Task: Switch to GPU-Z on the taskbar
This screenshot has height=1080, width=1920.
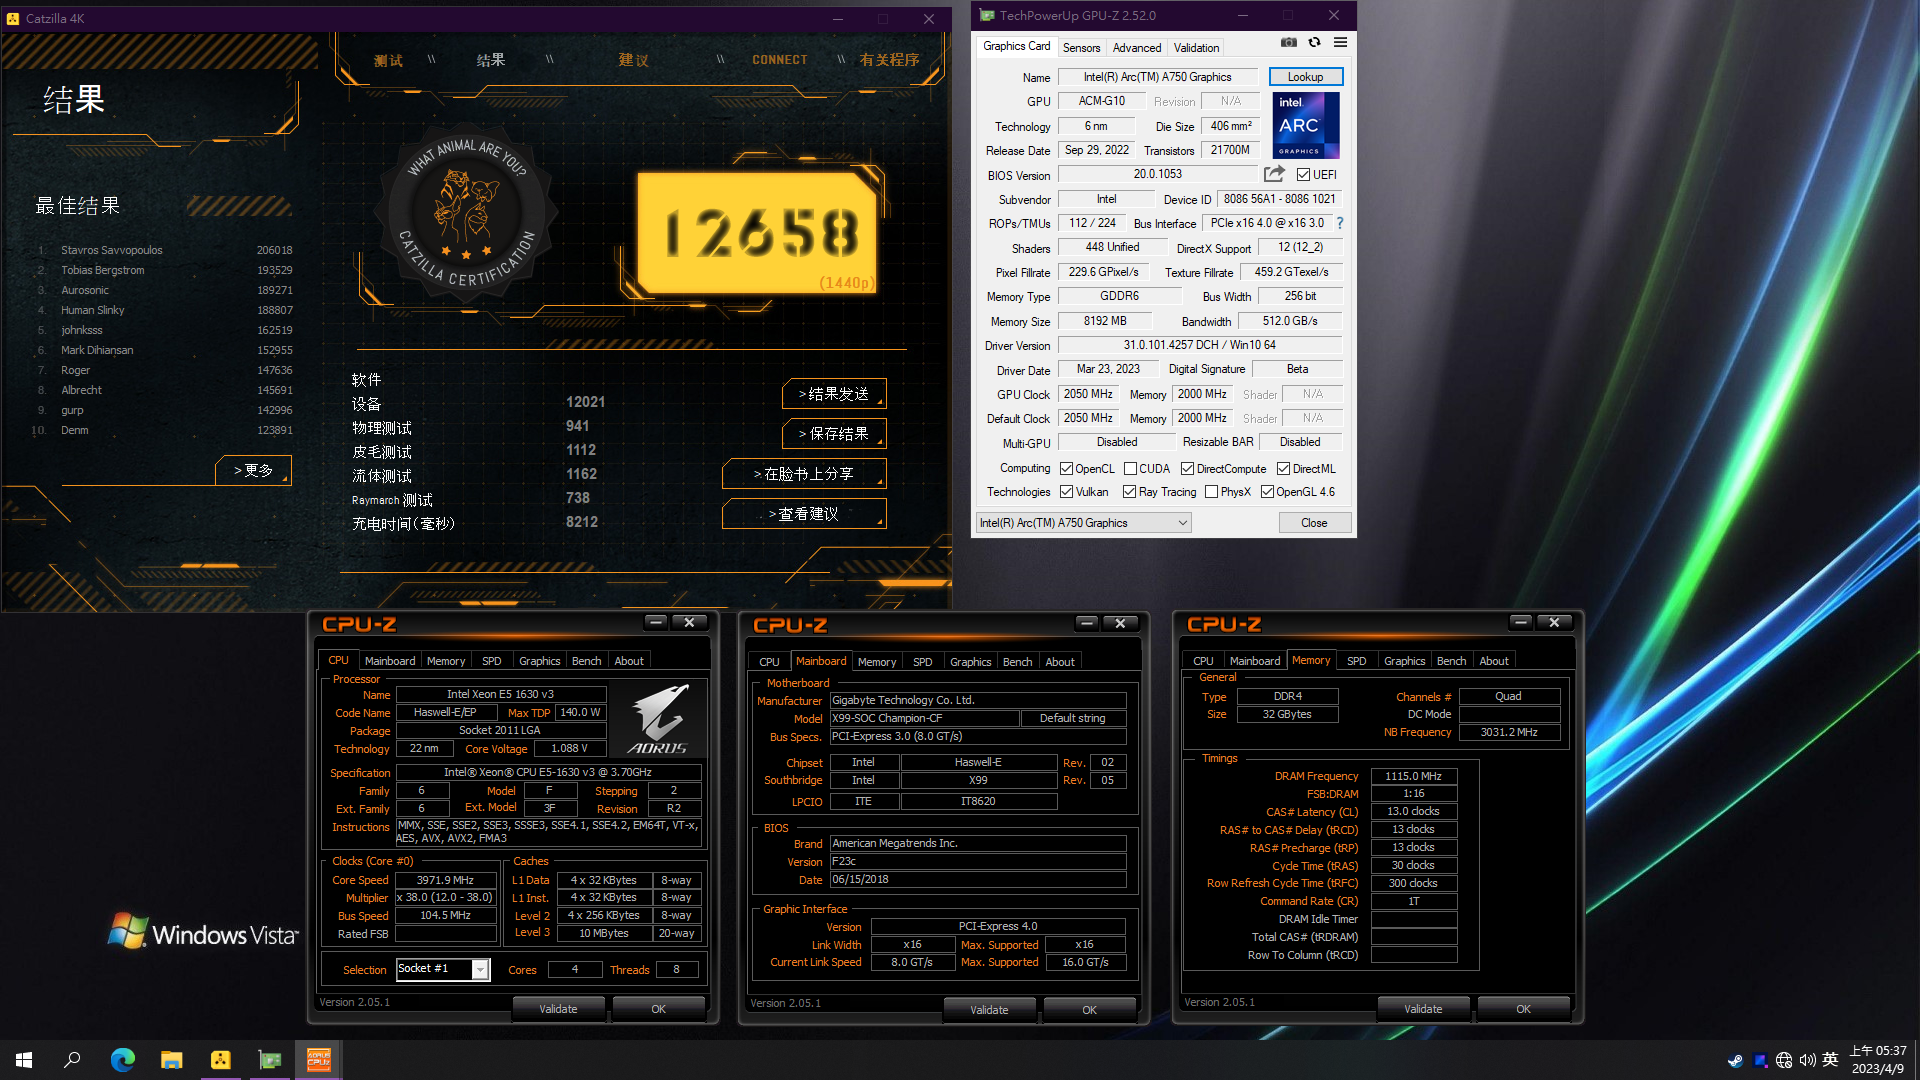Action: click(270, 1059)
